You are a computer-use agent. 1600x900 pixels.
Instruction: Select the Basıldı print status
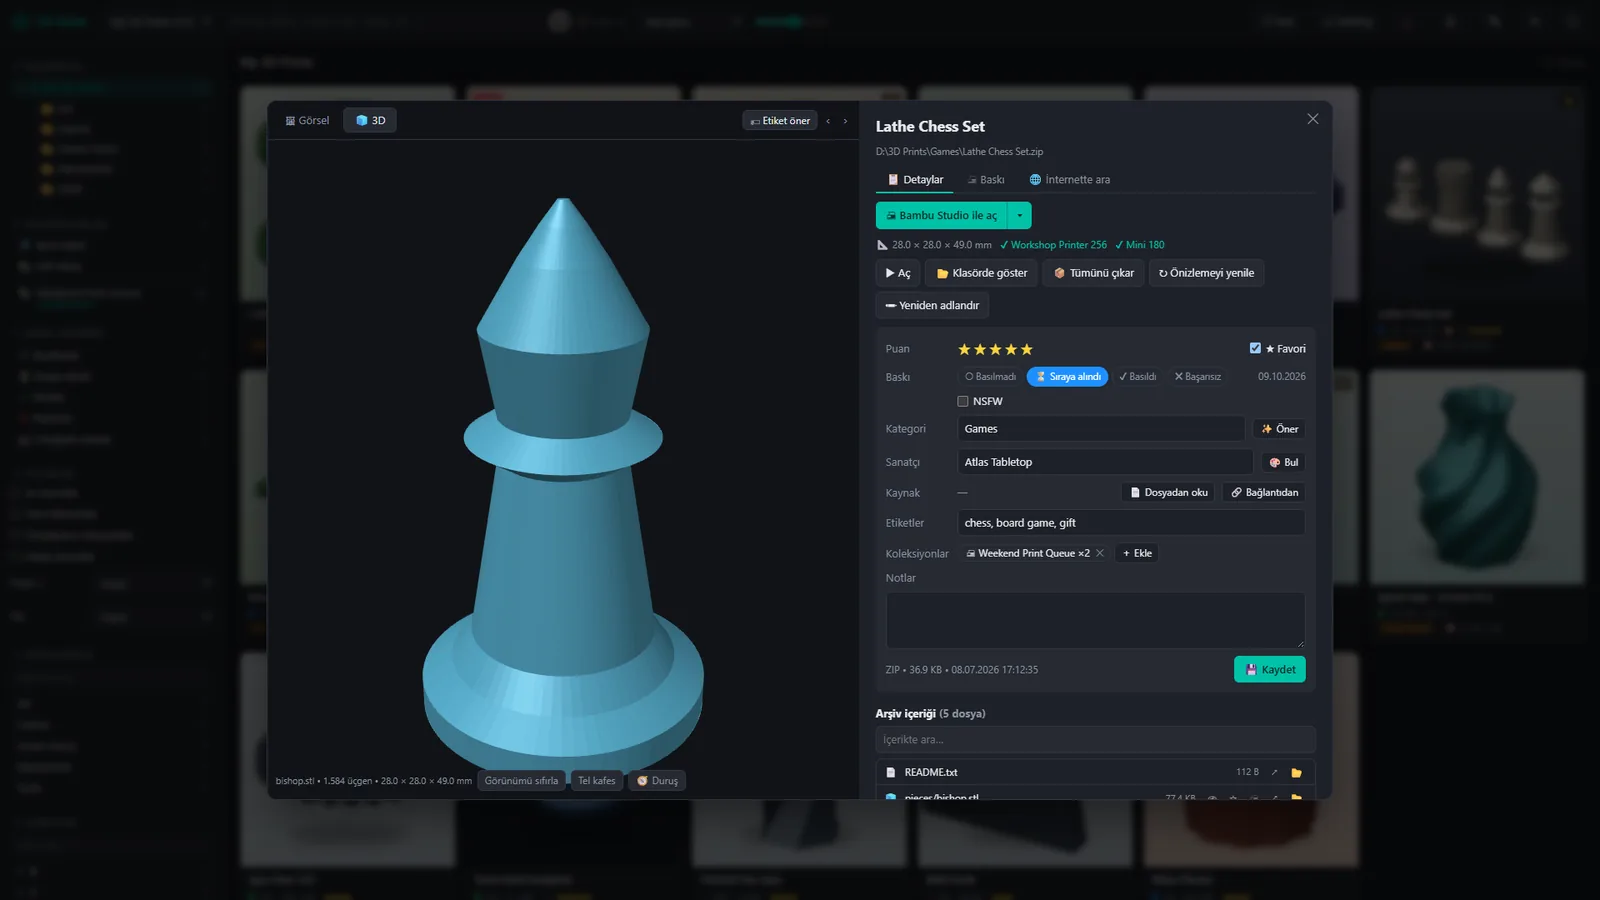click(1138, 377)
